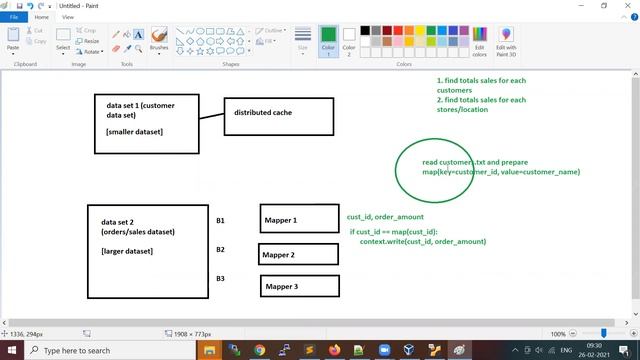The height and width of the screenshot is (360, 640).
Task: Click the vertical scrollbar down arrow
Action: click(636, 314)
